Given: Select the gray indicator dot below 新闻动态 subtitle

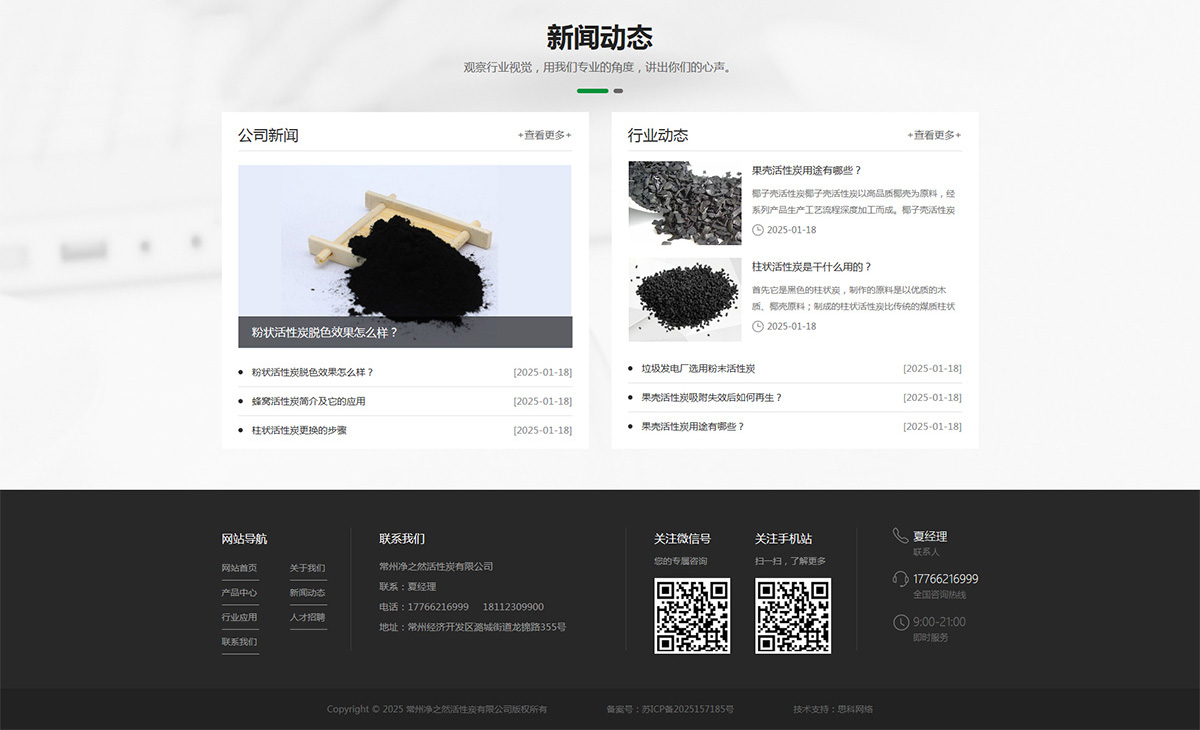Looking at the screenshot, I should coord(617,90).
